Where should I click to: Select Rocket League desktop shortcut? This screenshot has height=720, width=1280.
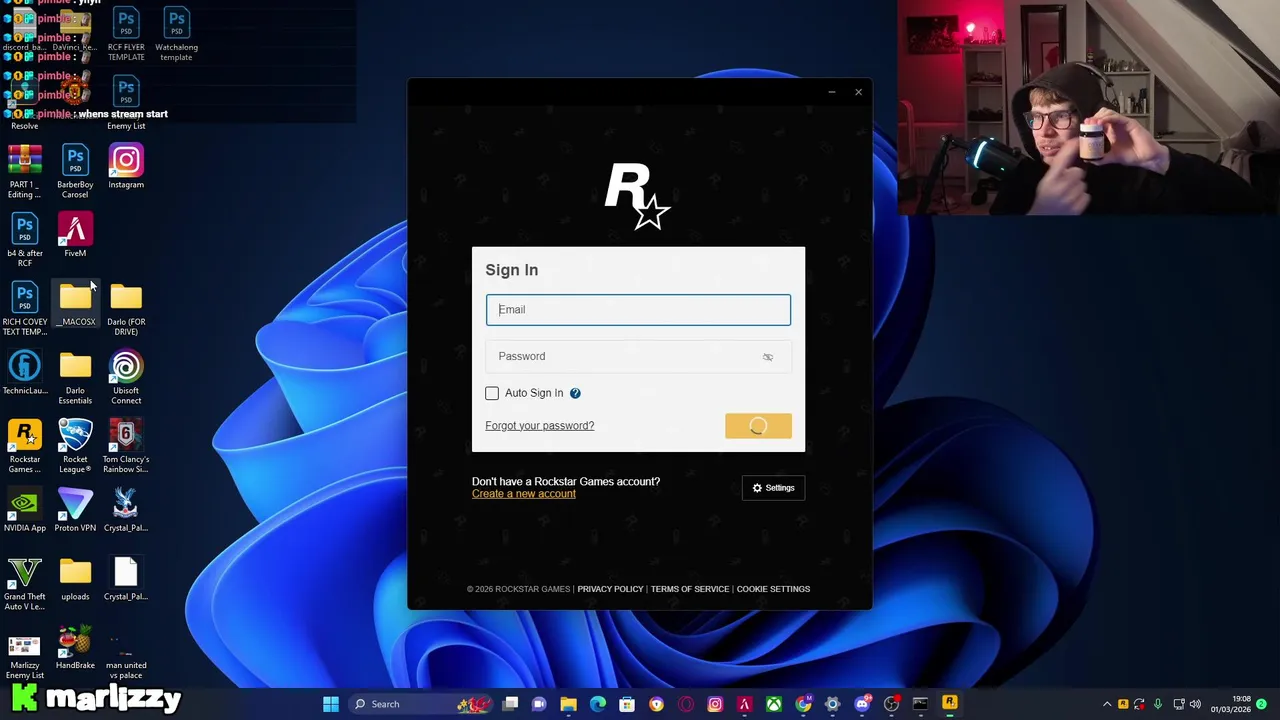[x=75, y=447]
